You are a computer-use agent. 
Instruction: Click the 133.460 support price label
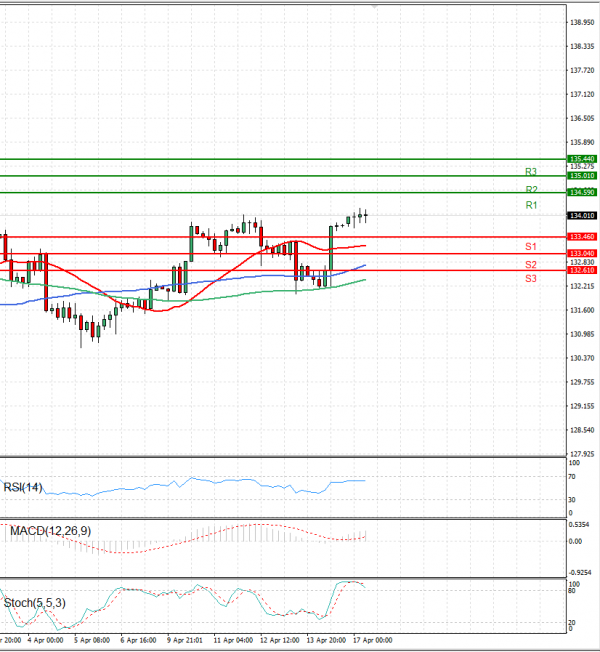point(582,237)
